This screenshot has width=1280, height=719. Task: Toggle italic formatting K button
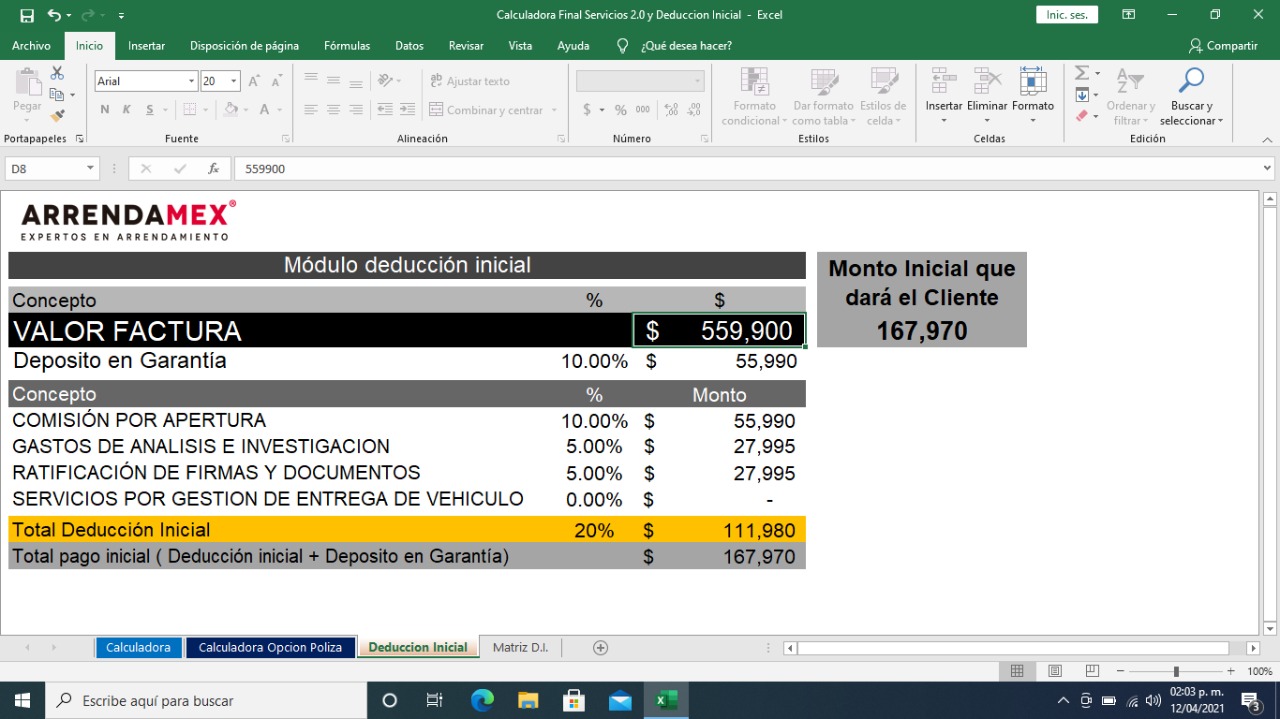point(126,110)
